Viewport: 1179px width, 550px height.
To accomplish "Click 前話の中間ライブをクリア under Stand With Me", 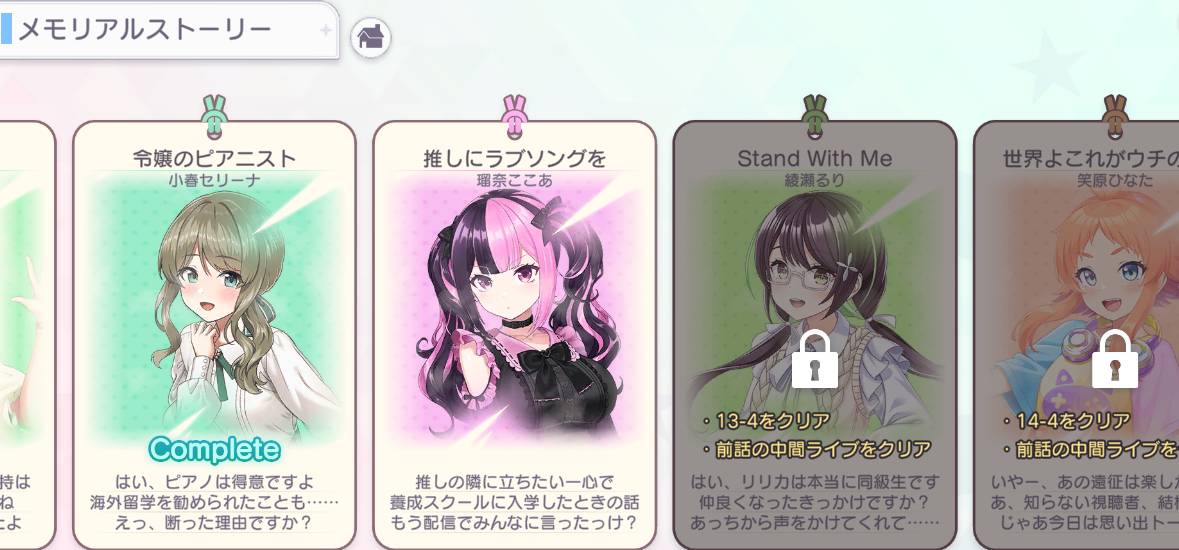I will pos(815,450).
